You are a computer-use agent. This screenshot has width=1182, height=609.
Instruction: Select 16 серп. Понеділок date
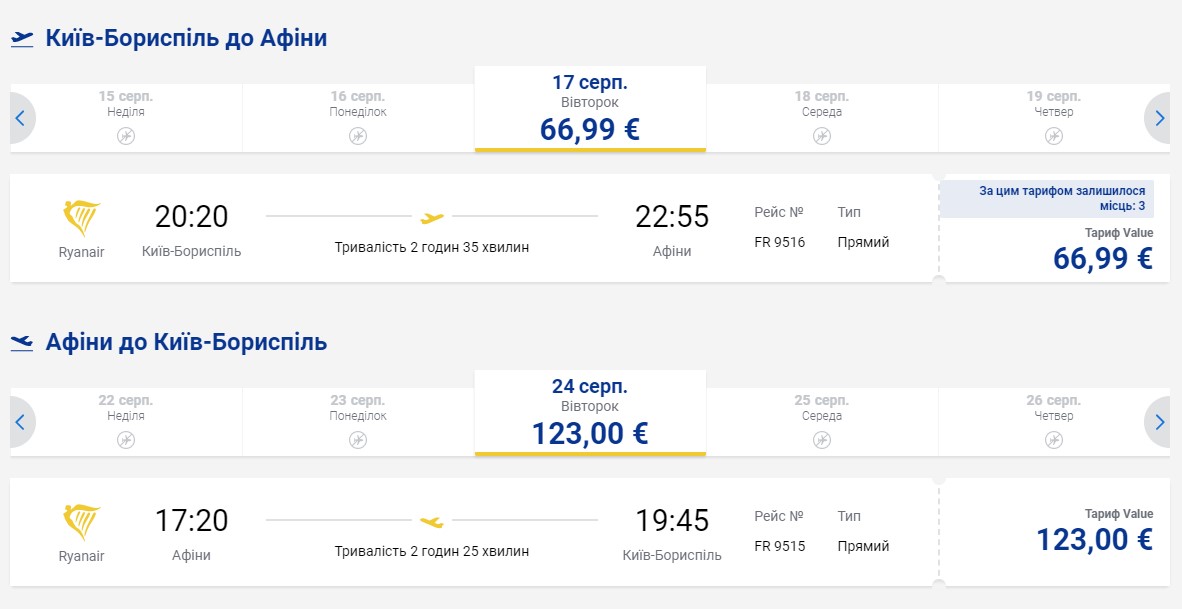[x=358, y=105]
